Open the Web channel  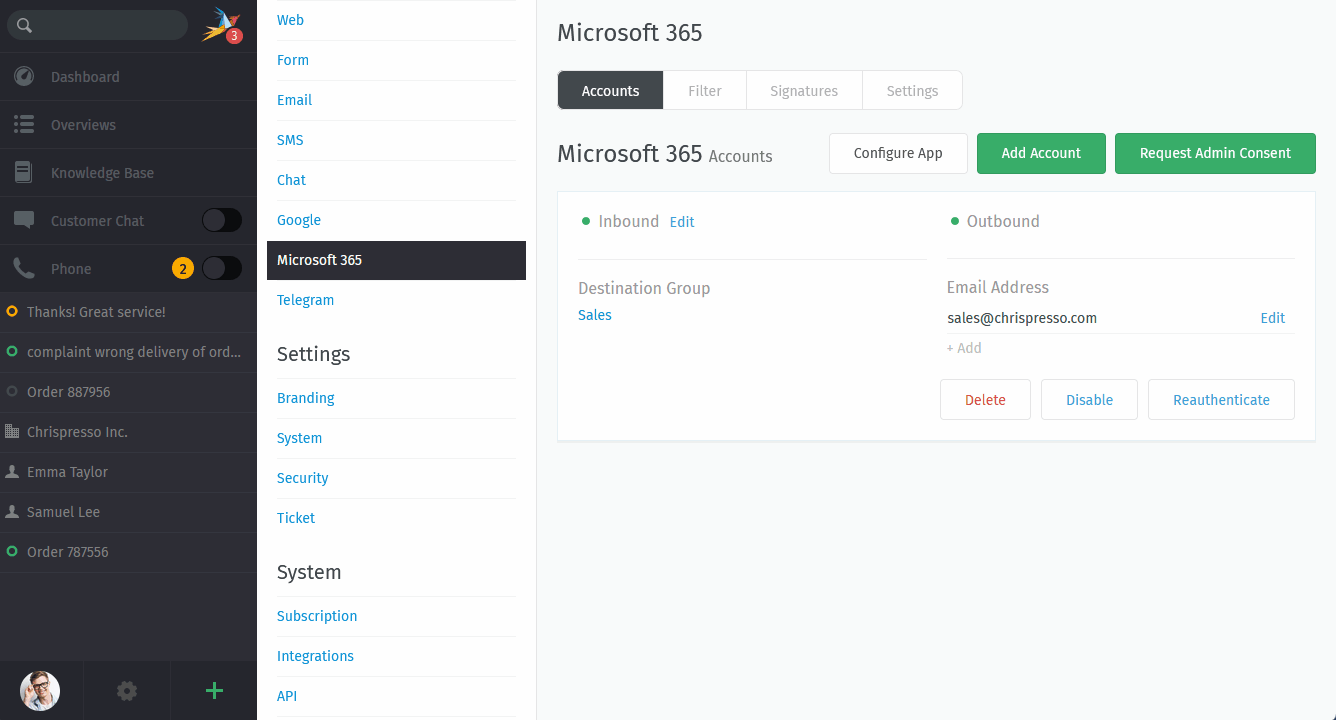click(290, 20)
